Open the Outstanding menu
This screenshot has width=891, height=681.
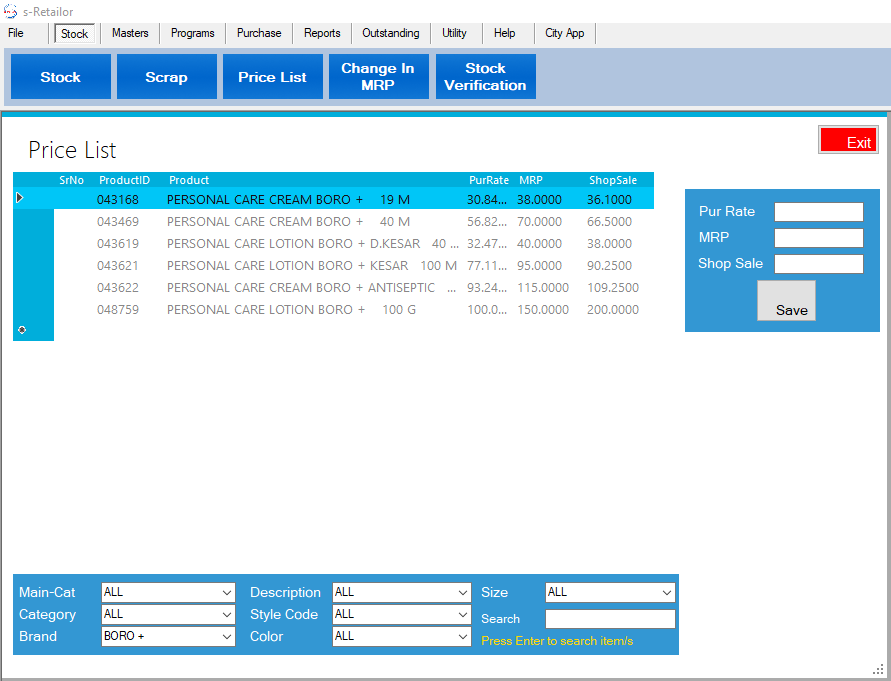390,33
